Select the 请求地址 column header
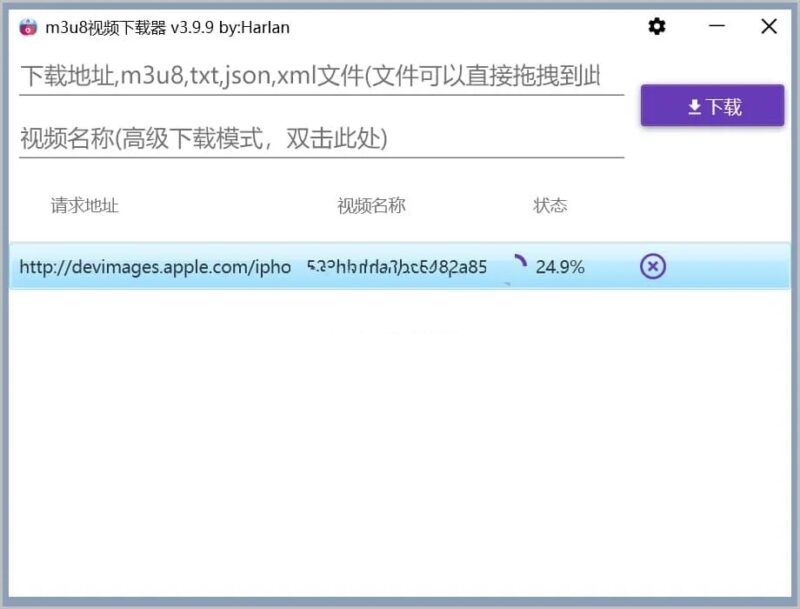Image resolution: width=800 pixels, height=609 pixels. click(81, 206)
